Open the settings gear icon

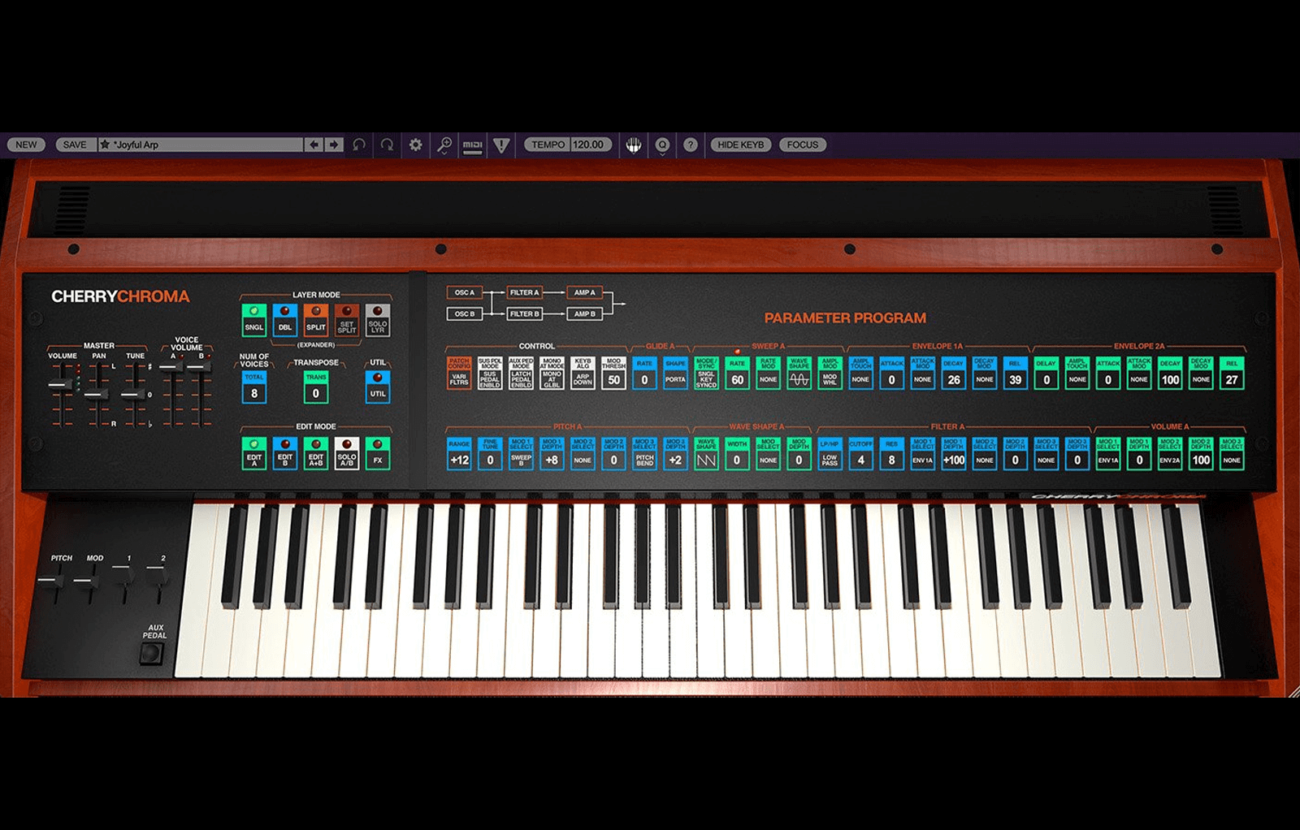[x=416, y=145]
